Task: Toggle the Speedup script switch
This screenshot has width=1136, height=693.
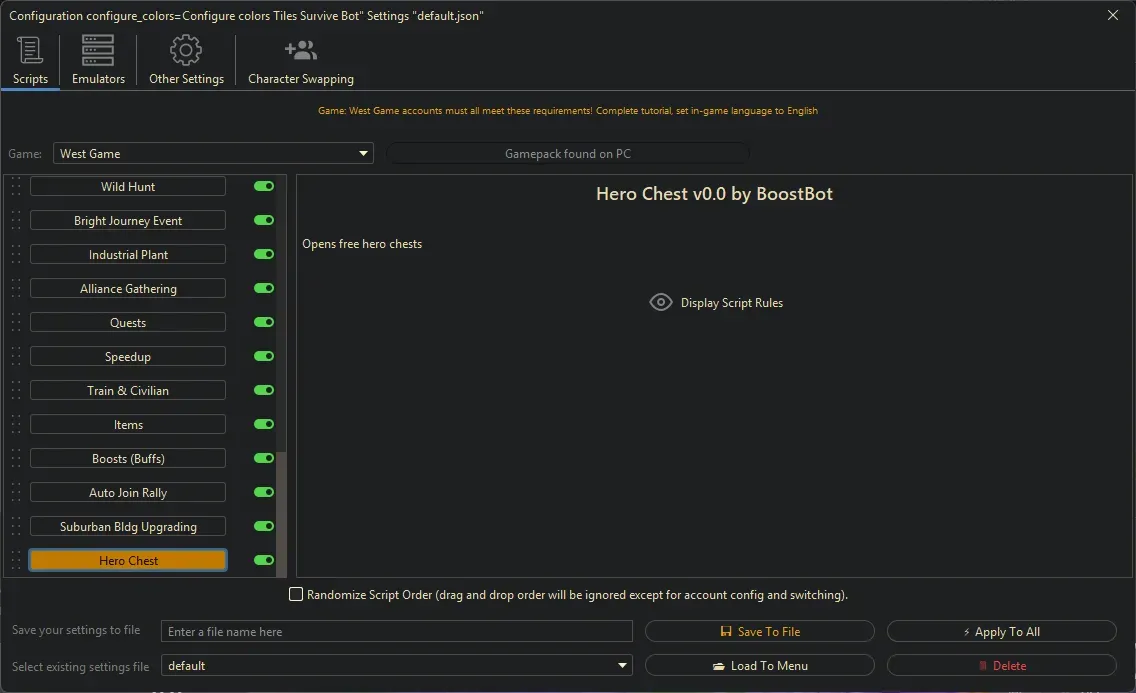Action: point(263,356)
